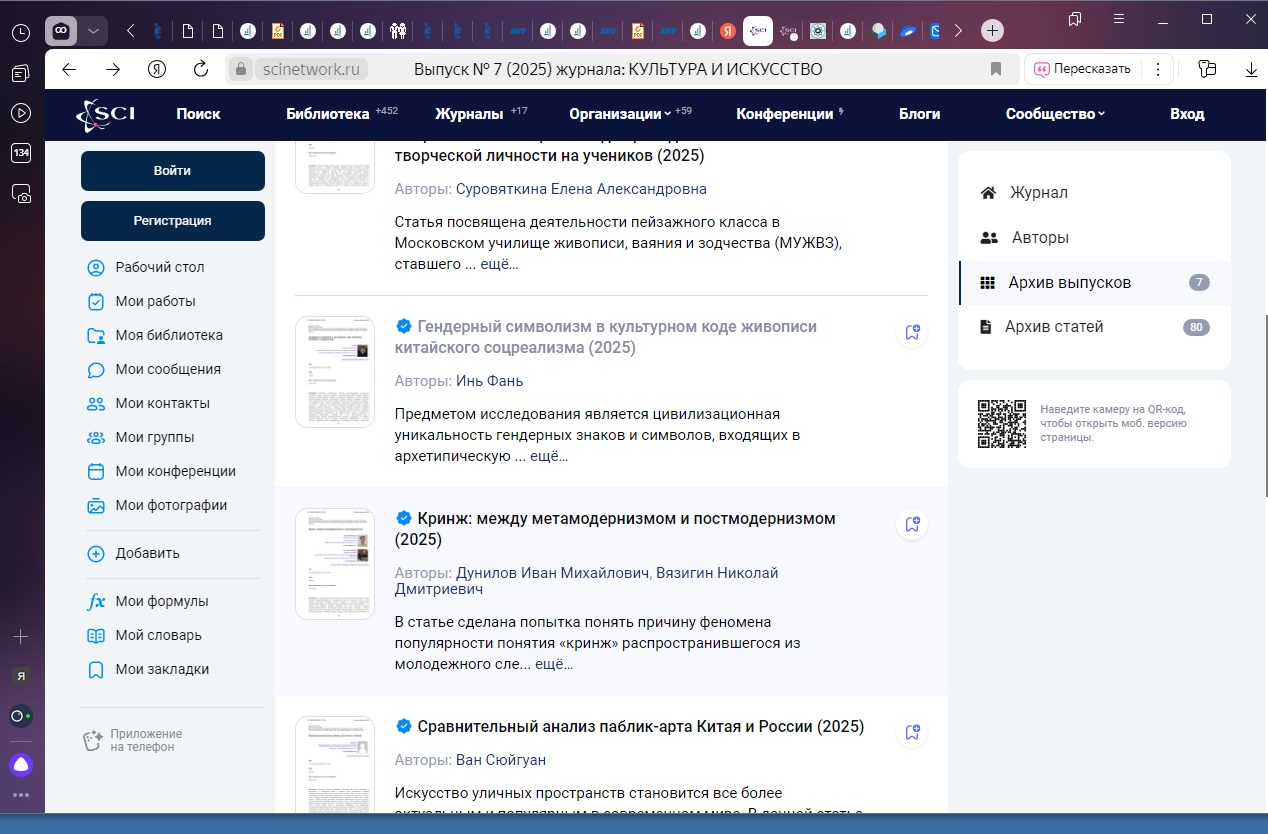Open thumbnail of Сравнительный анализ паблик-арта article
This screenshot has height=834, width=1268.
point(334,765)
